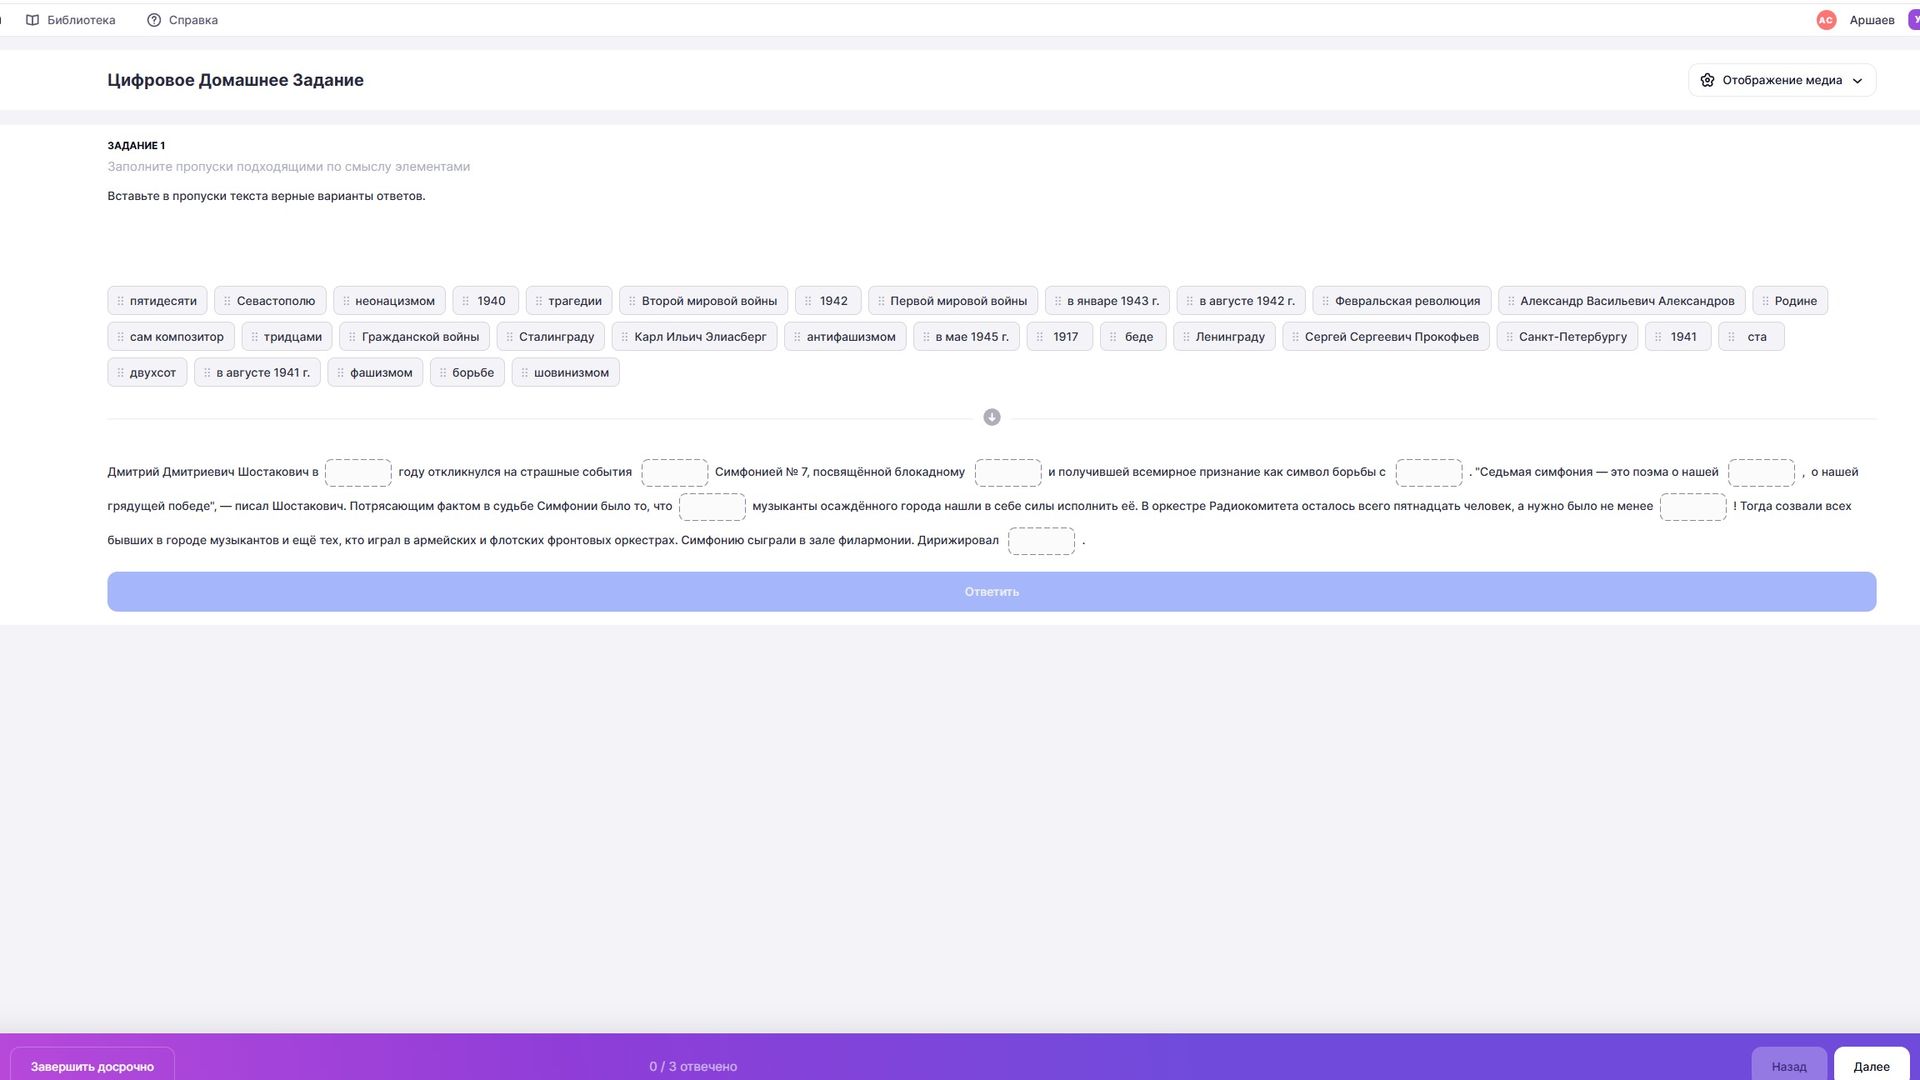Click the drag handle of 'трагедии' chip
This screenshot has height=1080, width=1920.
538,301
